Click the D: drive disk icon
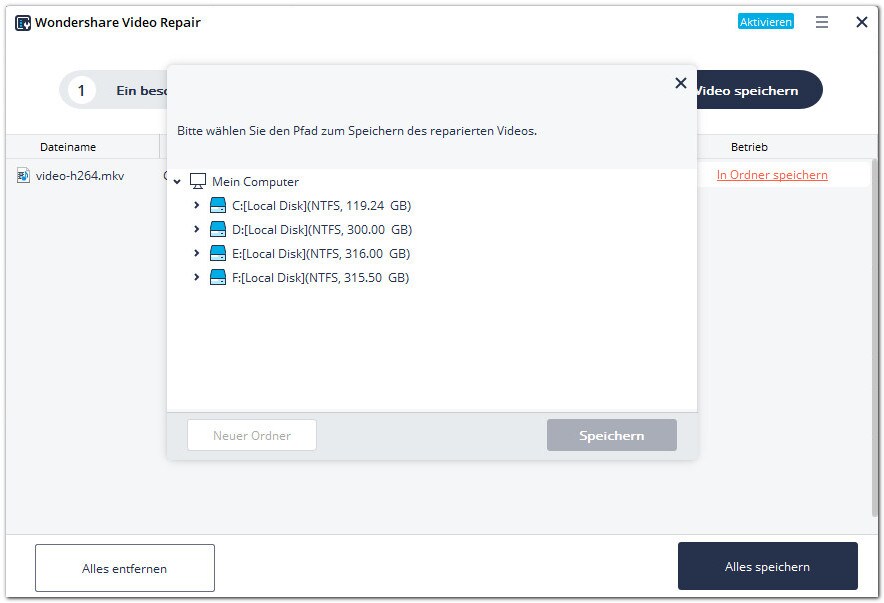The image size is (884, 603). tap(218, 230)
